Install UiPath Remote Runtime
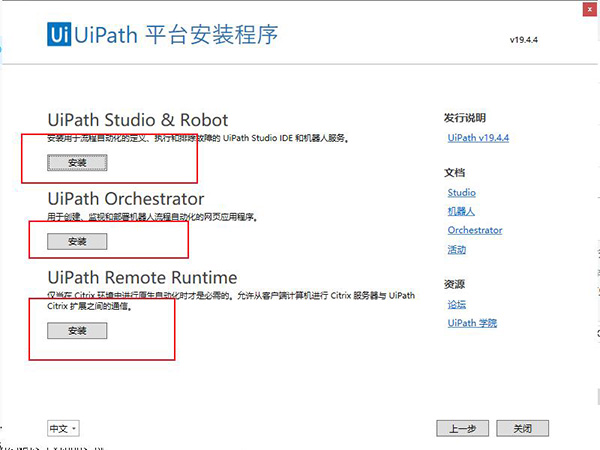 click(x=77, y=331)
